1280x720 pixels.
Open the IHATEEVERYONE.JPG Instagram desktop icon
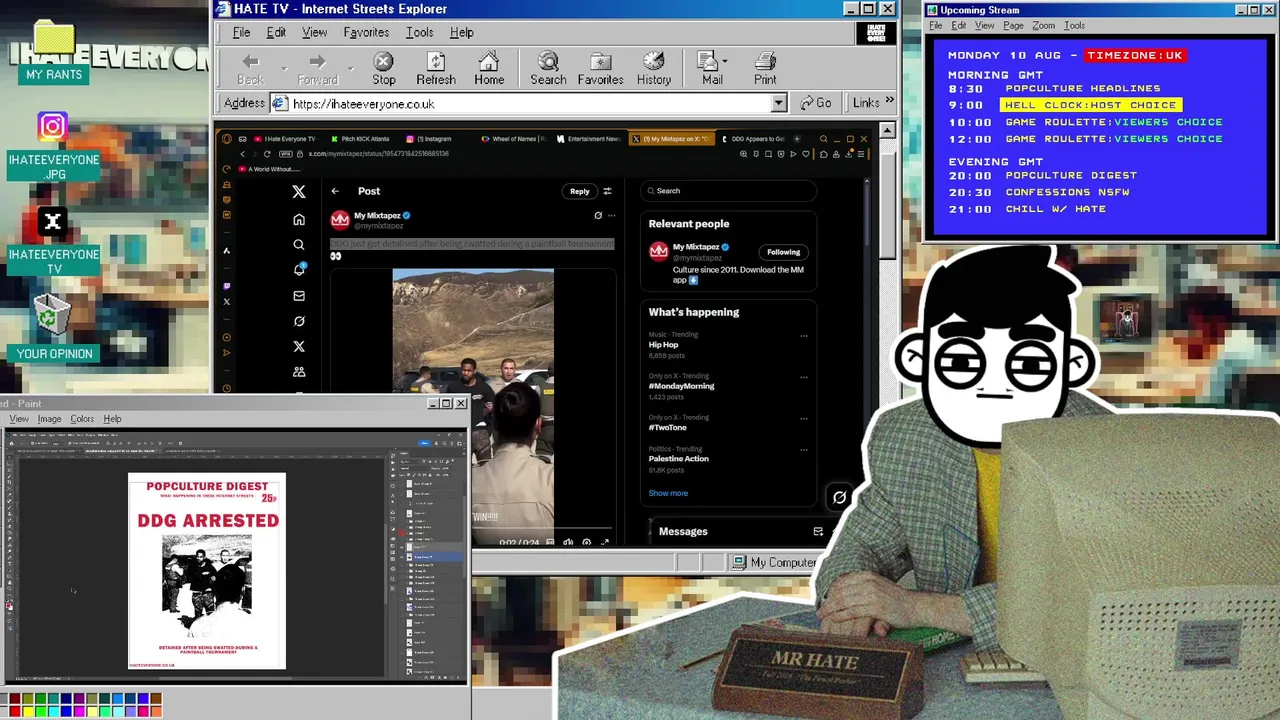tap(53, 126)
